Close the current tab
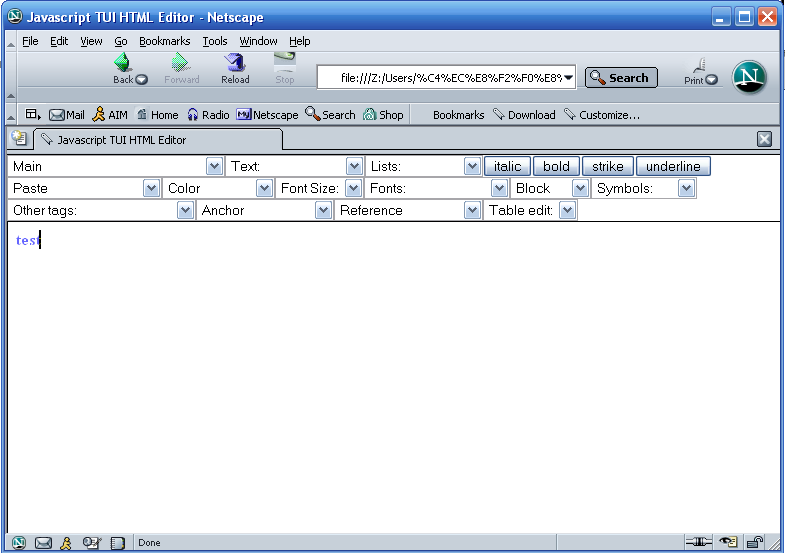 (x=764, y=139)
